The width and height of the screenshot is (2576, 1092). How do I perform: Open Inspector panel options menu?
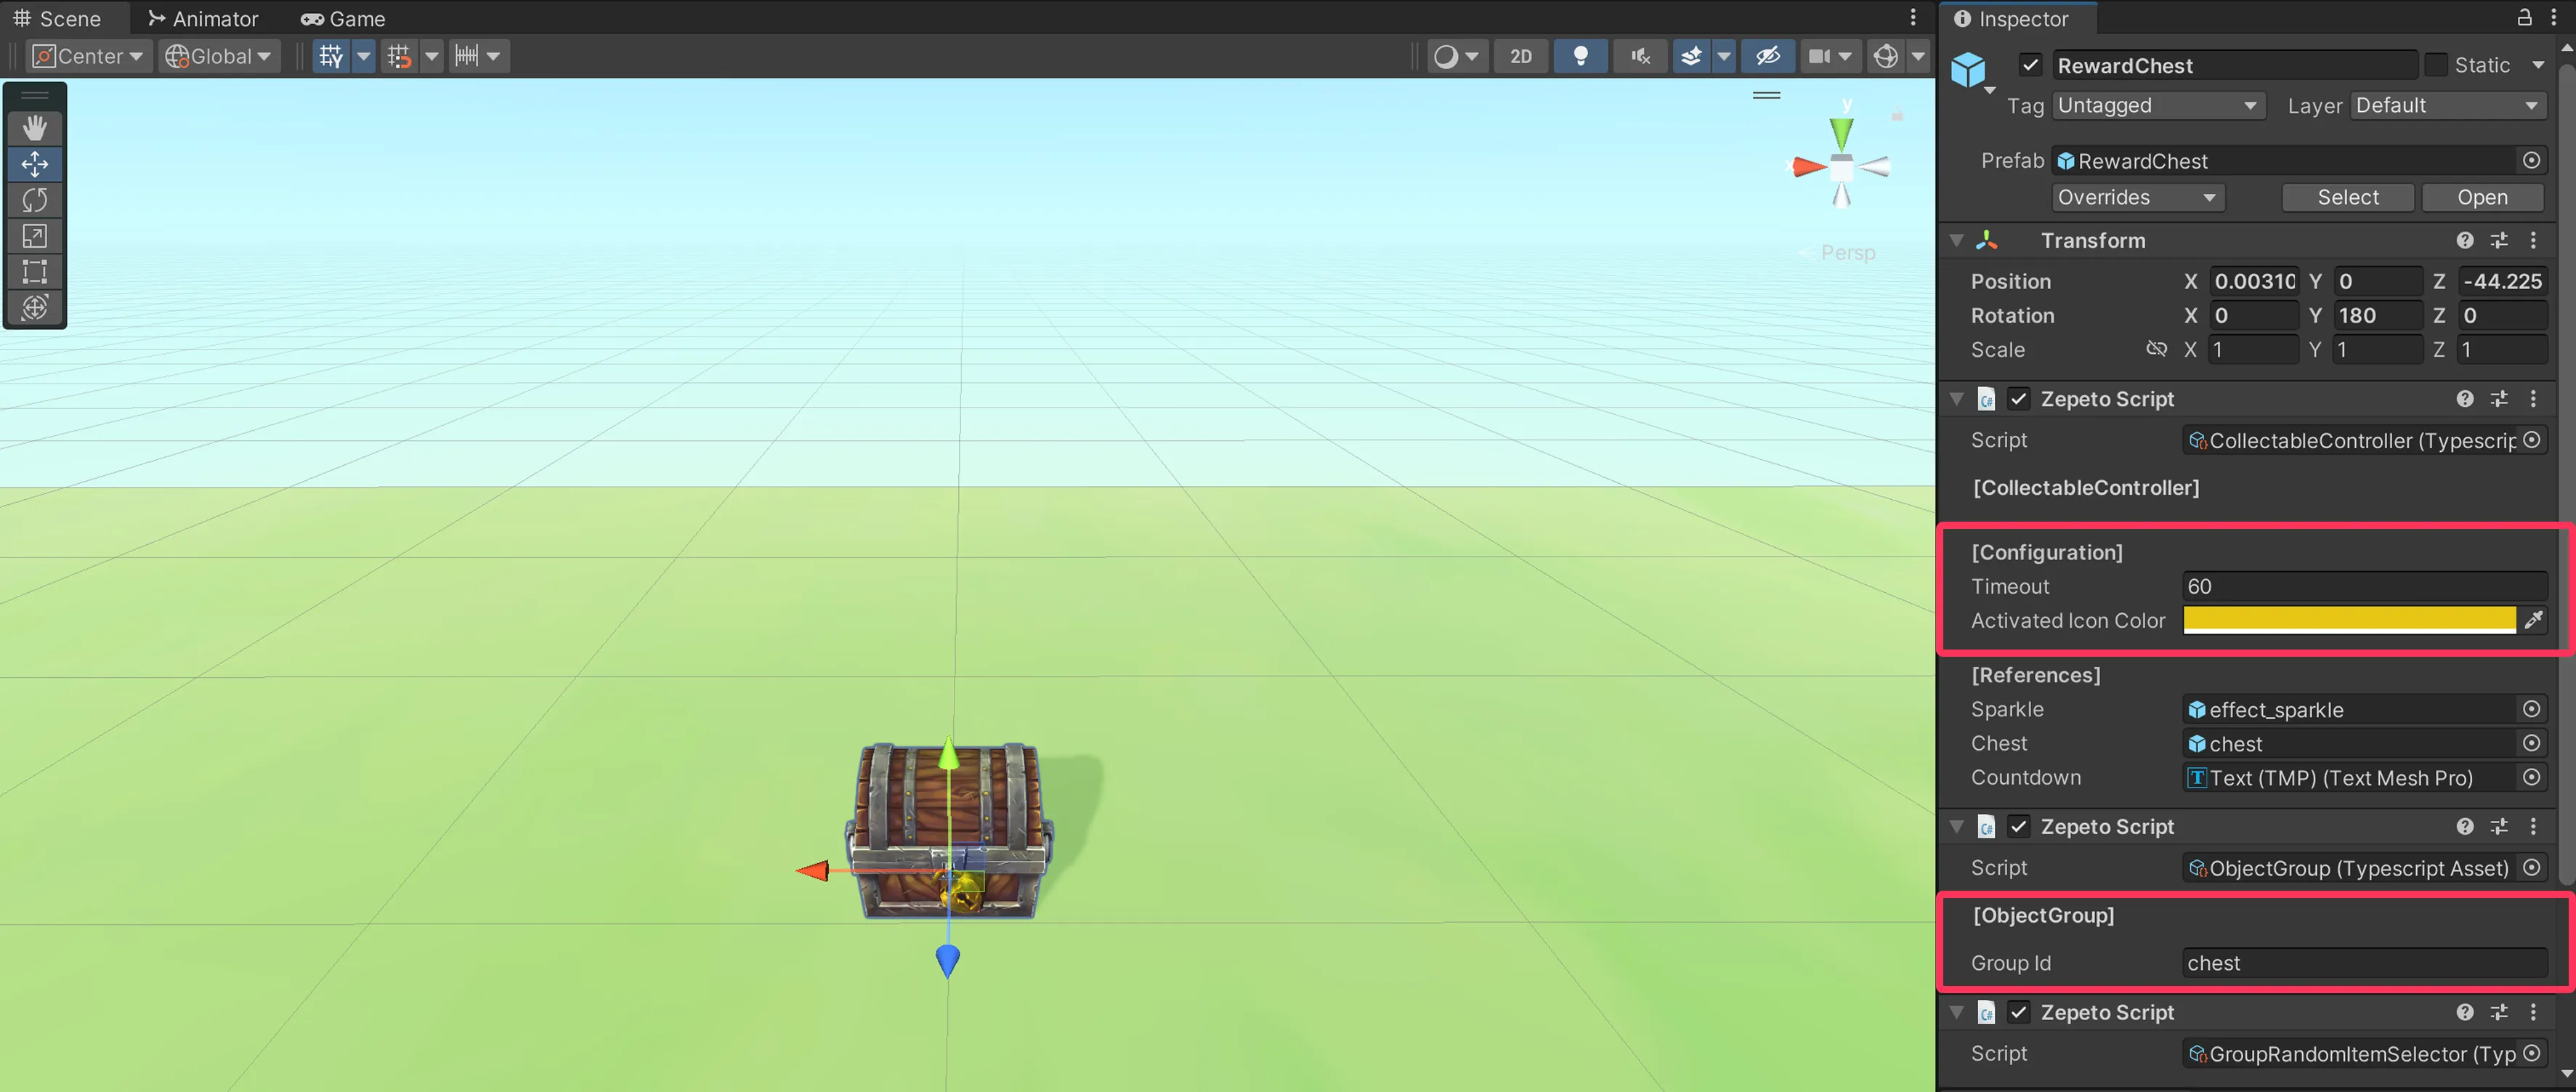[2553, 18]
